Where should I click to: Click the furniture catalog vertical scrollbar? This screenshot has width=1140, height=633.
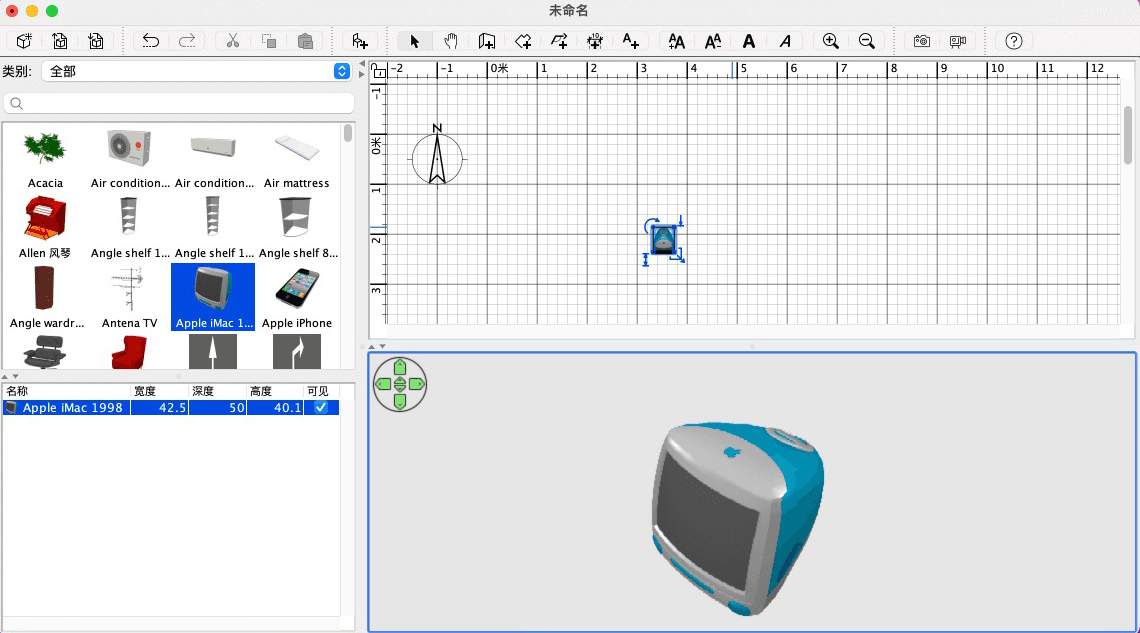348,134
